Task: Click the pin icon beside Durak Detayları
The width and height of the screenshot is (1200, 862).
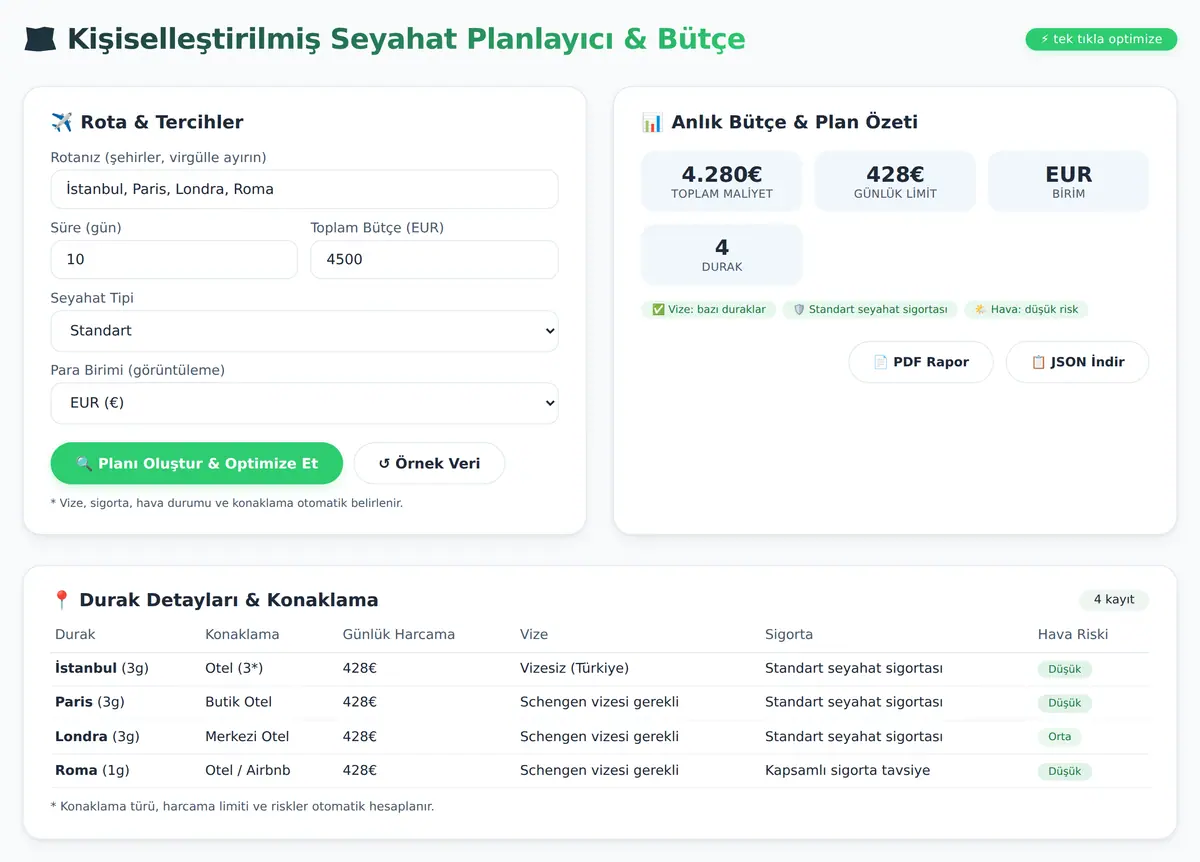Action: tap(61, 600)
